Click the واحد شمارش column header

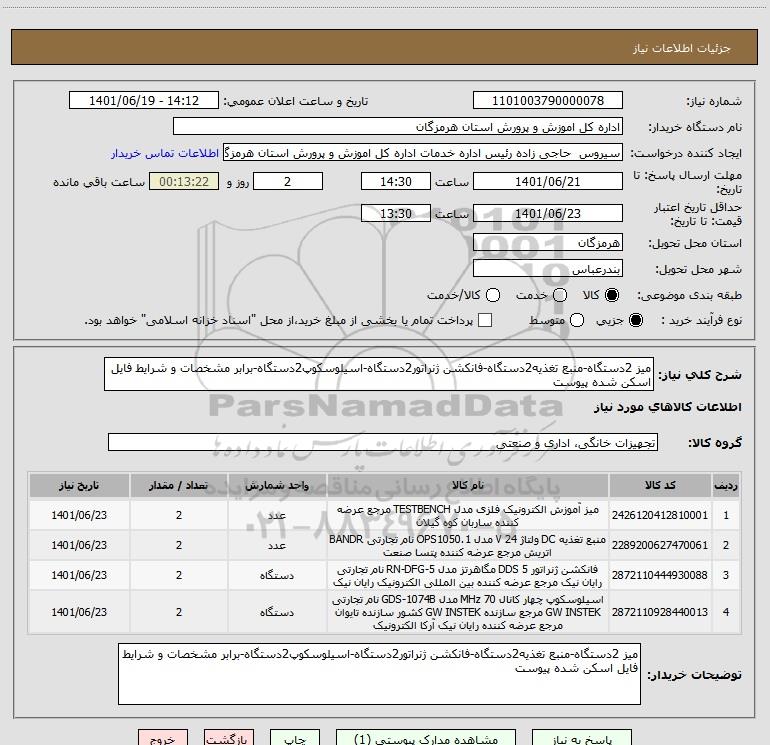click(x=277, y=485)
